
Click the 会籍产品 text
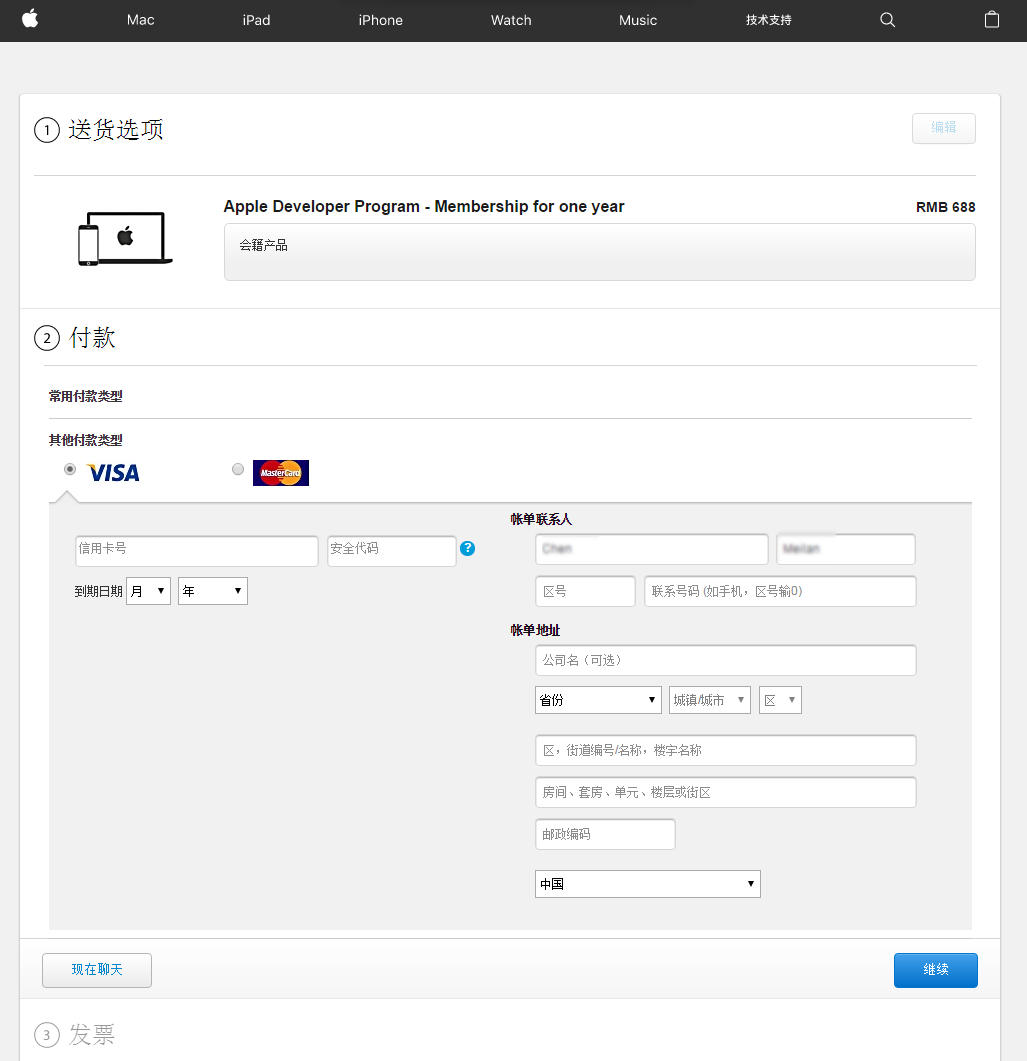(x=263, y=245)
